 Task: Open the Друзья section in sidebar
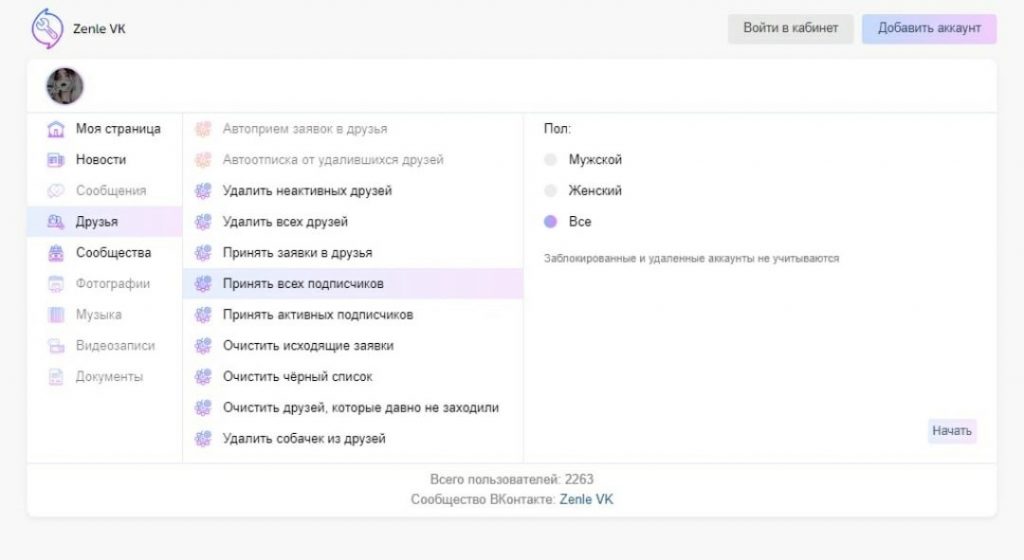[x=97, y=222]
